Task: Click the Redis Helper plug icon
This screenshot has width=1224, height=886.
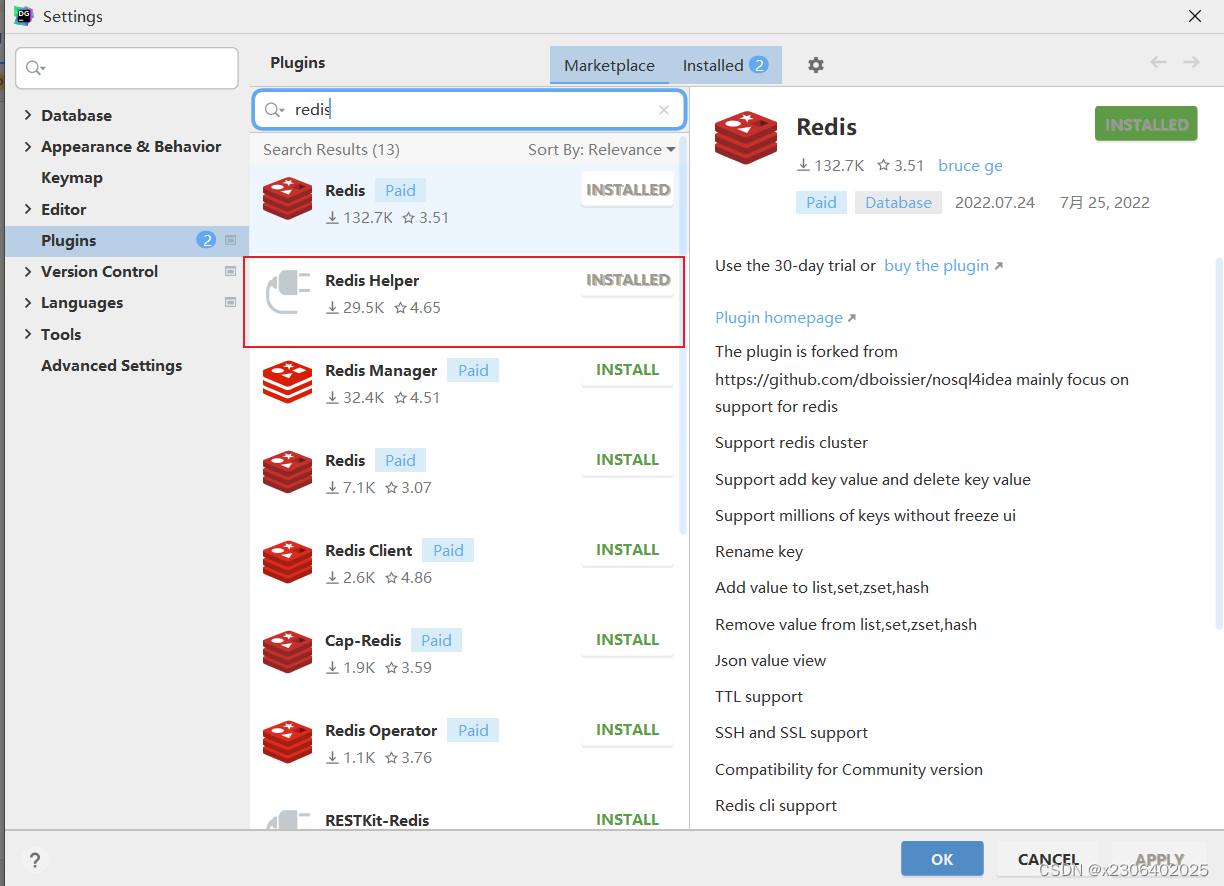Action: [288, 294]
